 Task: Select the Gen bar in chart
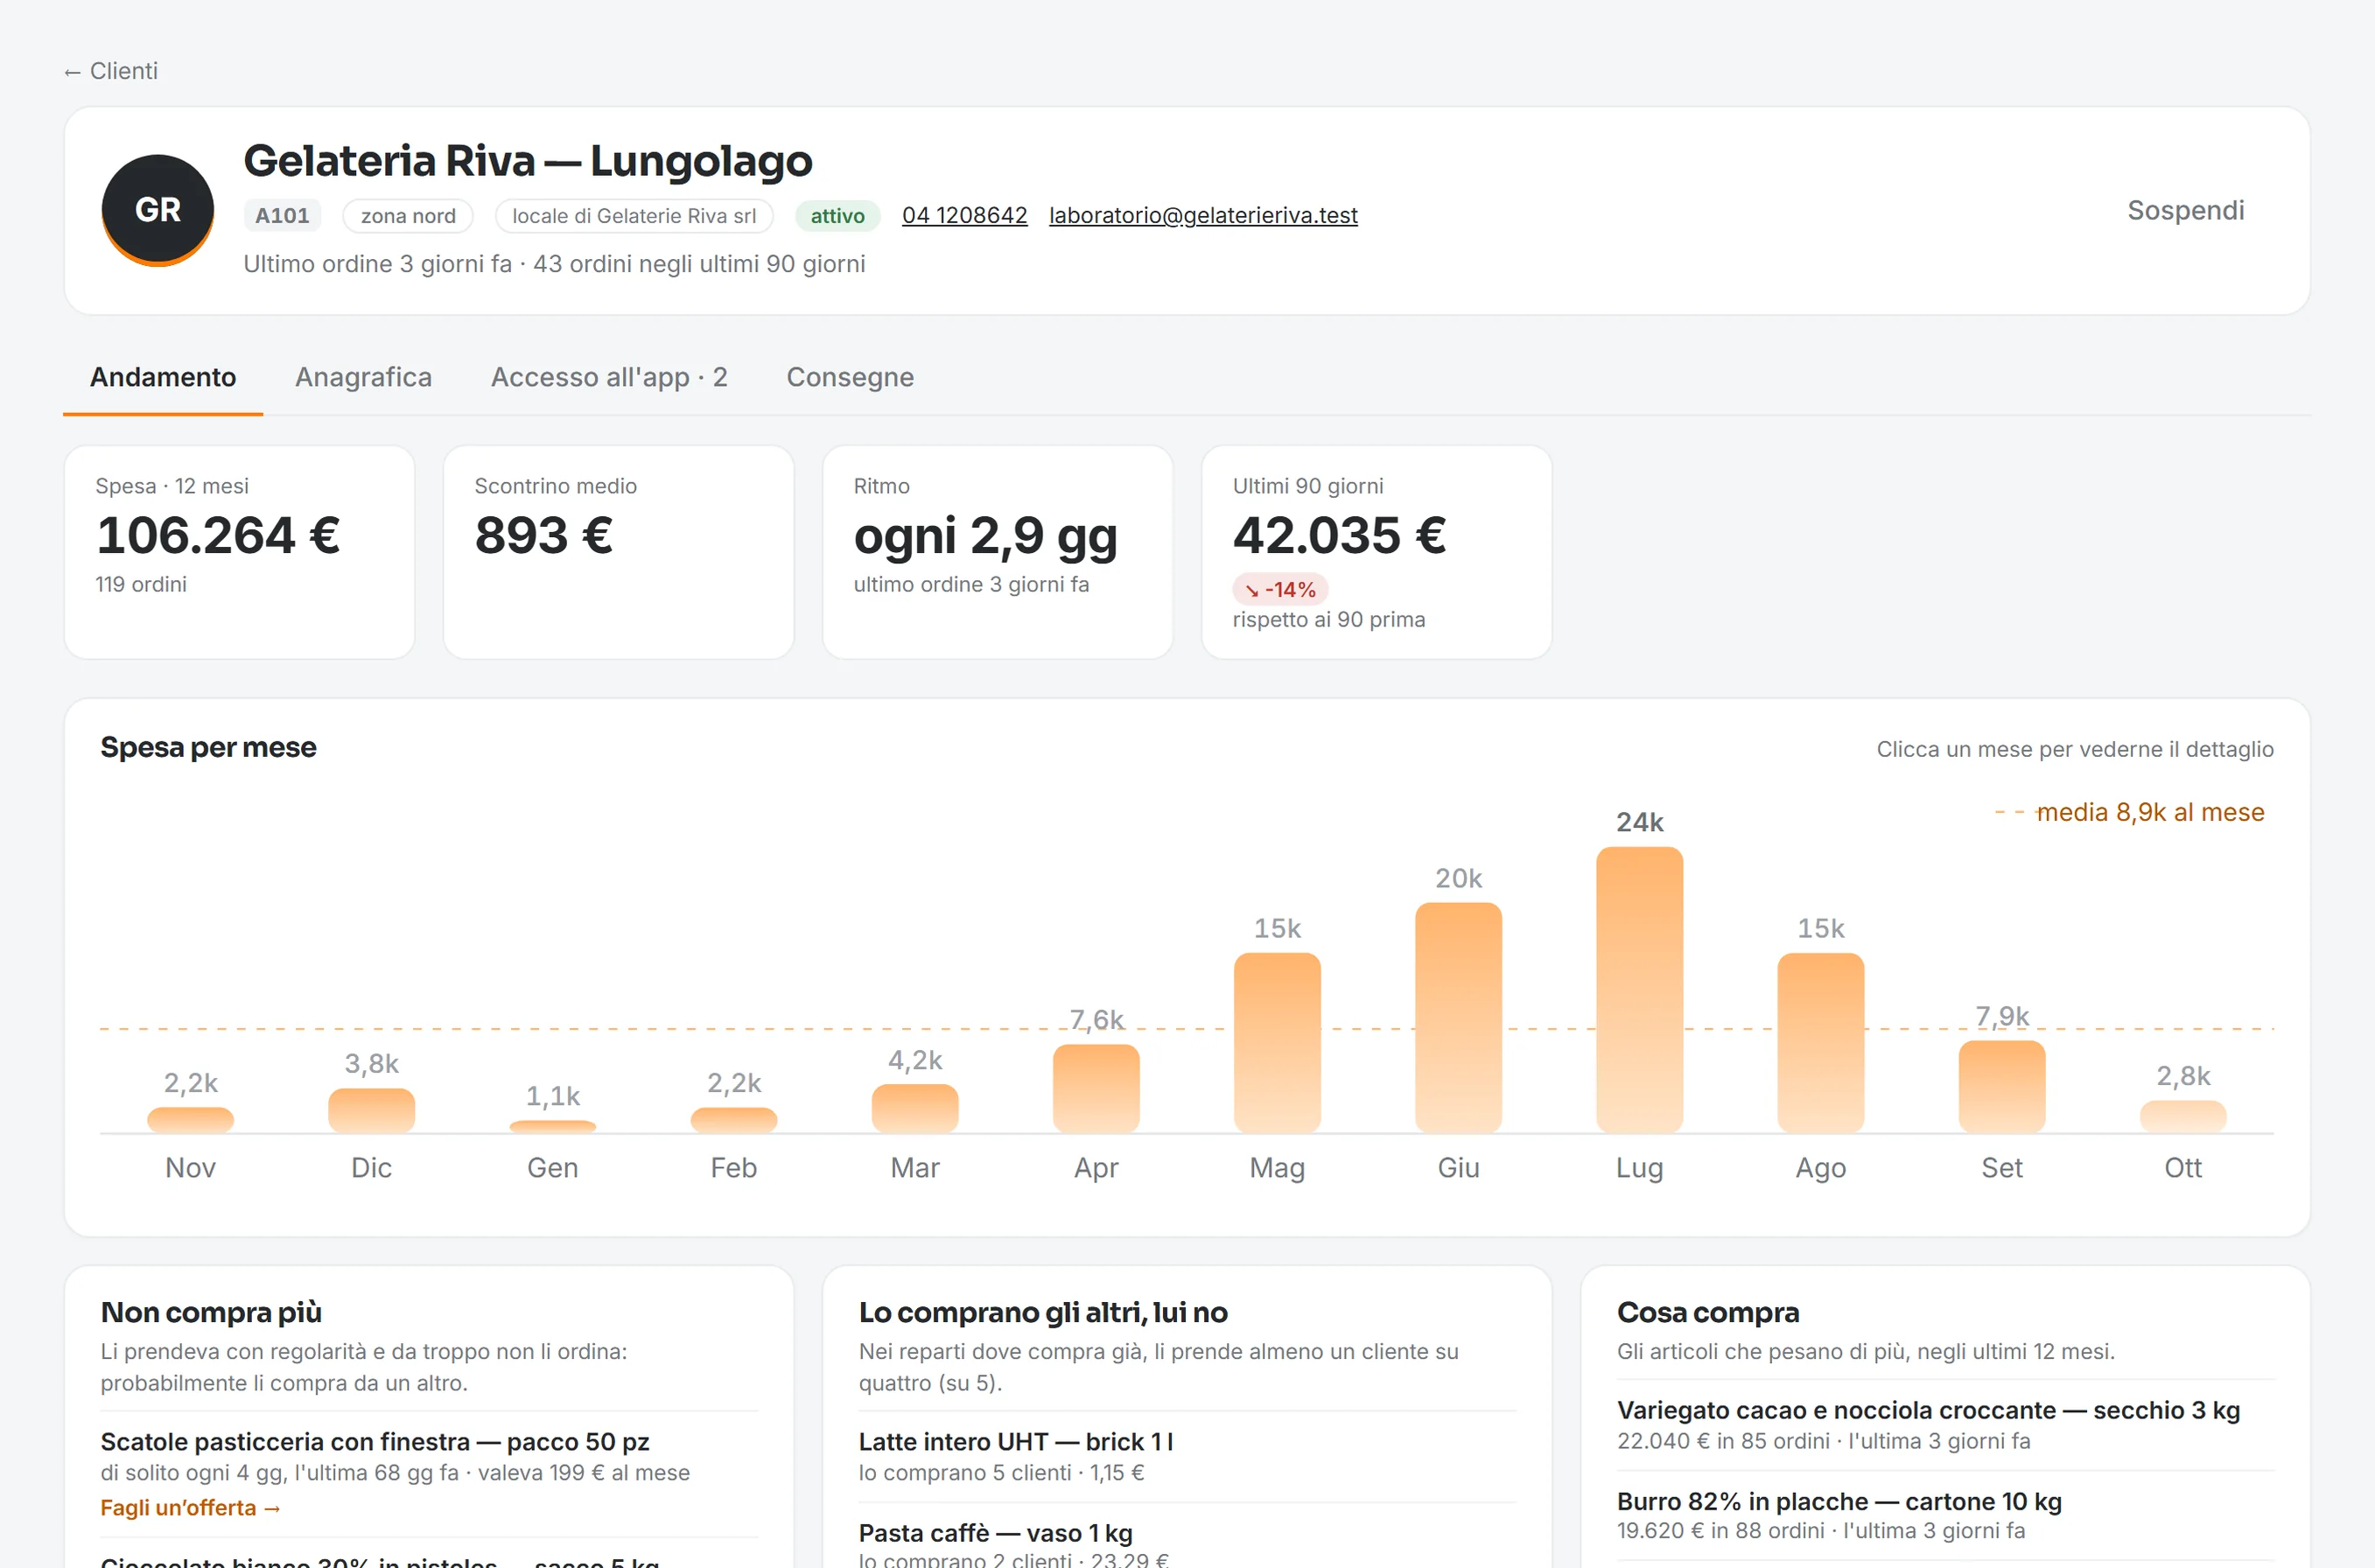pos(552,1127)
